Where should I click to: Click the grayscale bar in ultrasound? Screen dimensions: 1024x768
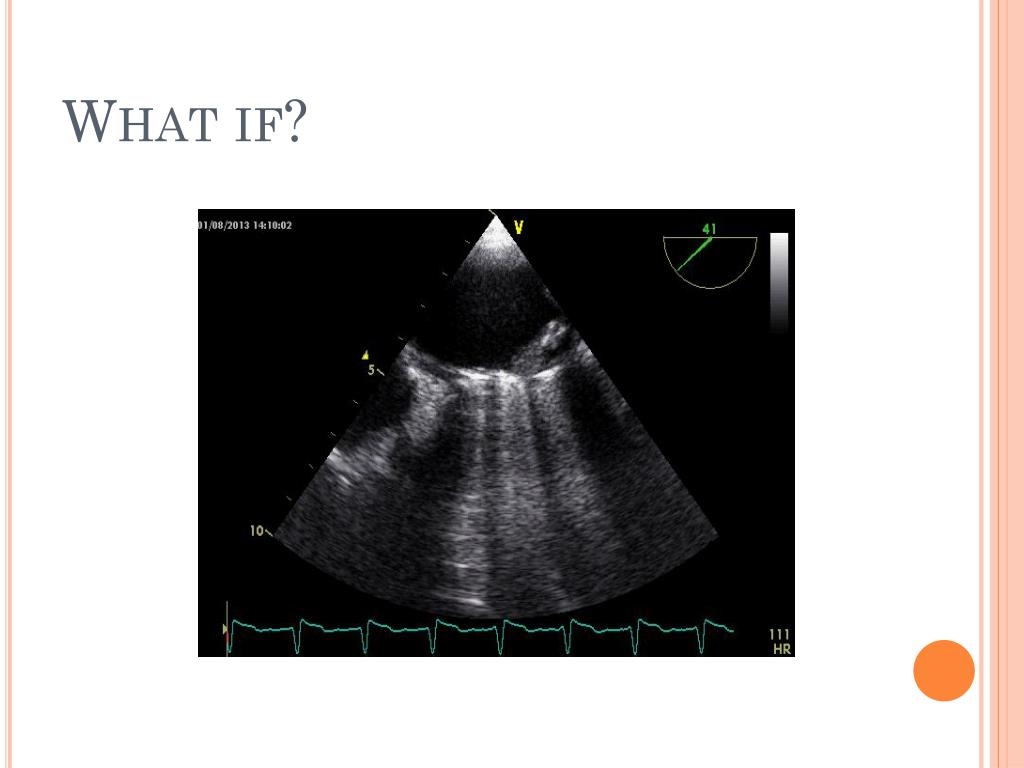(779, 282)
